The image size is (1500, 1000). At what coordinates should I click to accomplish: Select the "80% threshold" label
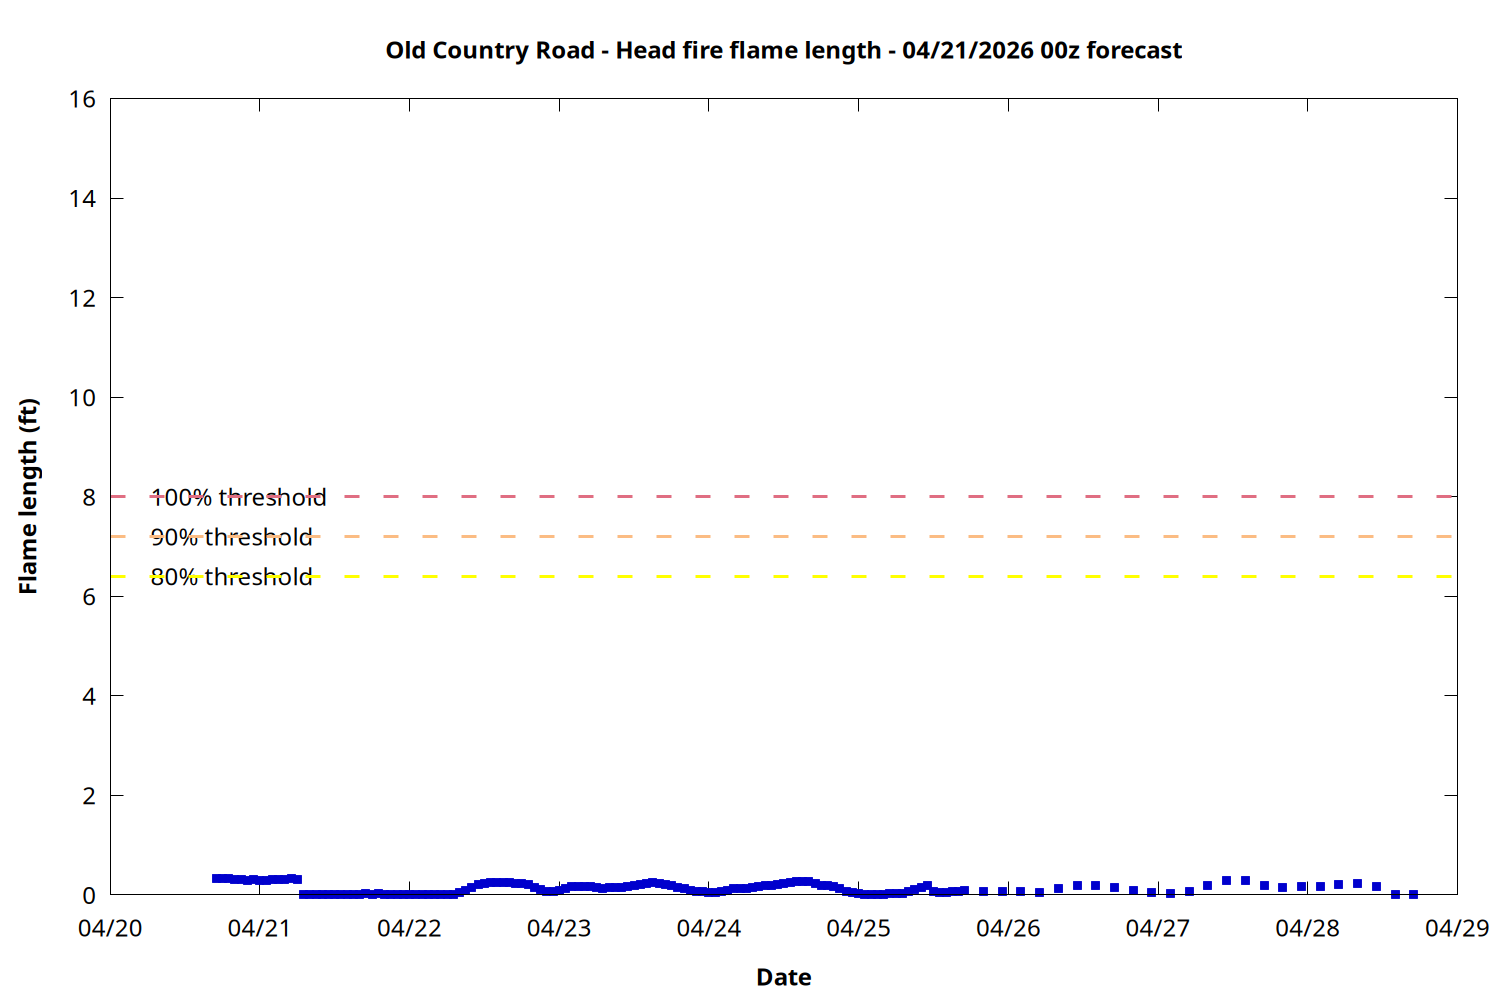click(x=232, y=577)
